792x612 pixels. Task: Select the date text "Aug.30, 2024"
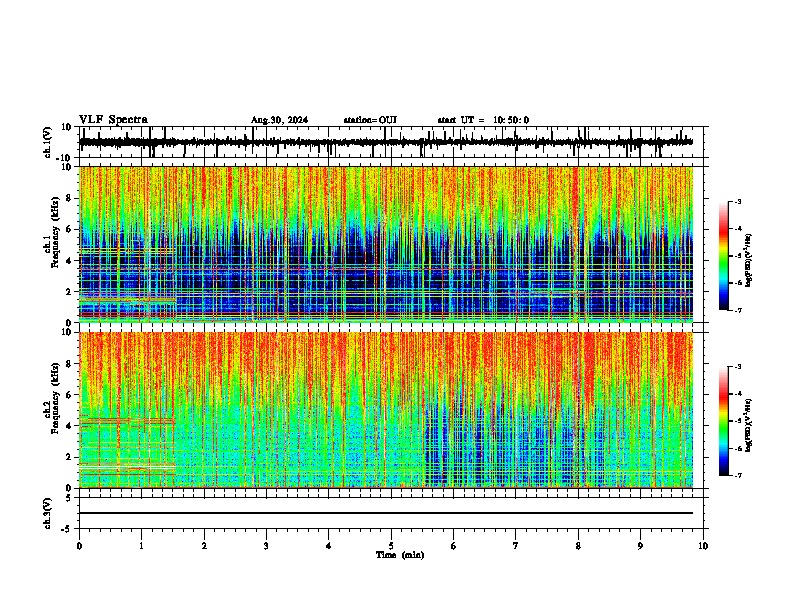(279, 120)
